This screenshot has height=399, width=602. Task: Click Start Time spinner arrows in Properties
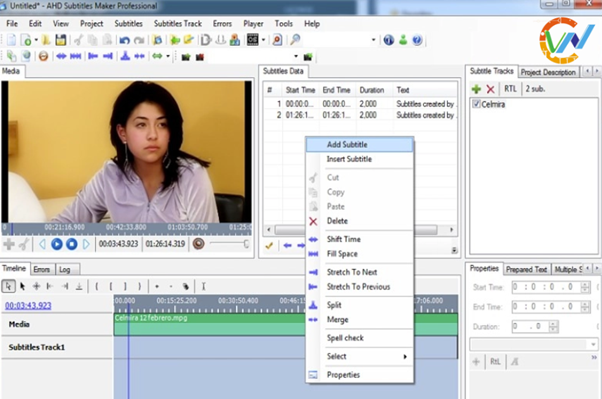click(x=585, y=287)
